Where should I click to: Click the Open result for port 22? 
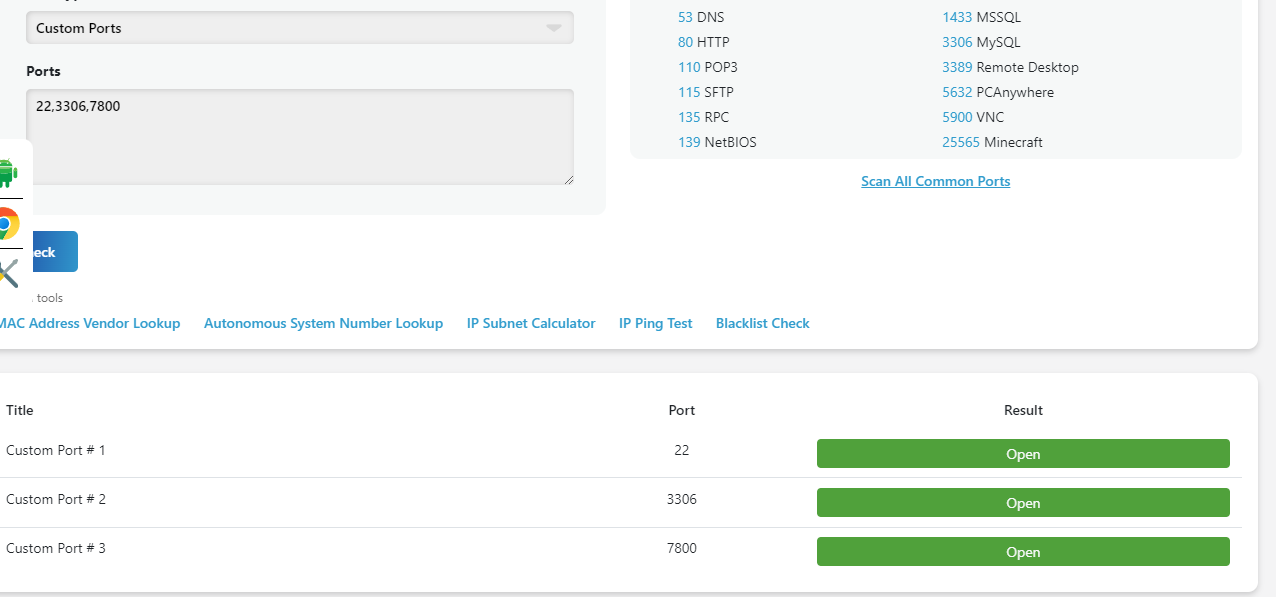[1023, 454]
